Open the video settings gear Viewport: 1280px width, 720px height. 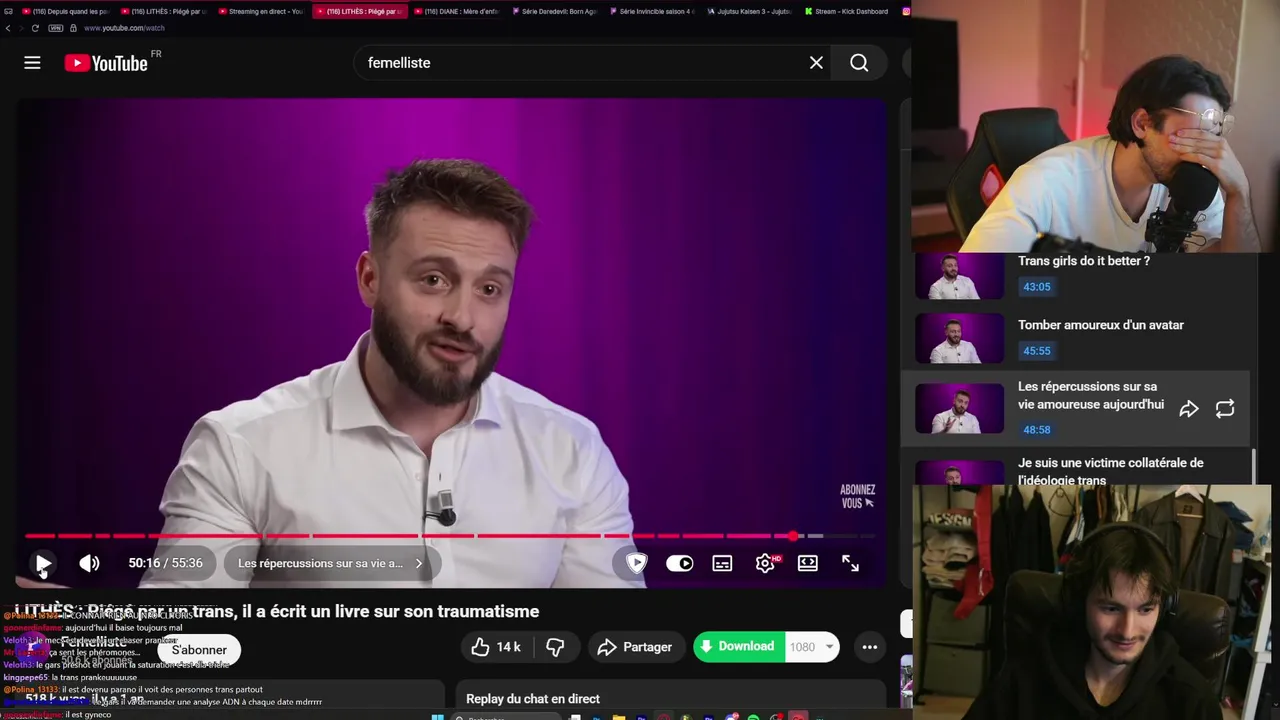(766, 564)
